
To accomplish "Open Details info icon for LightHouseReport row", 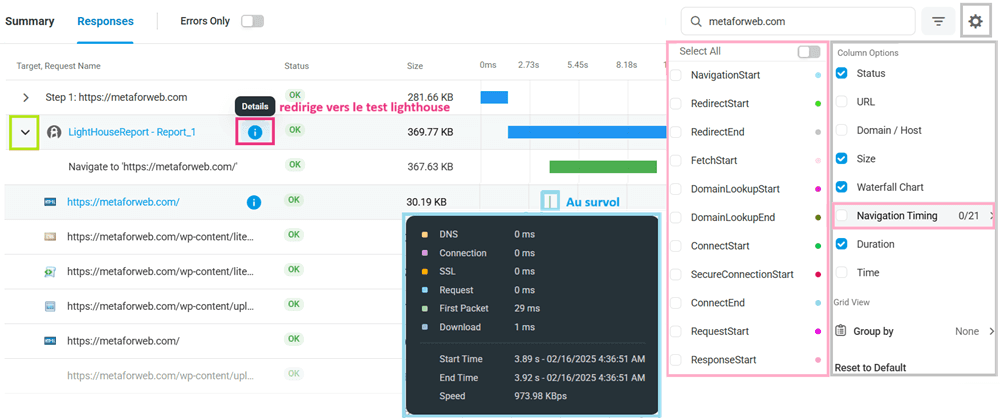I will [x=254, y=132].
